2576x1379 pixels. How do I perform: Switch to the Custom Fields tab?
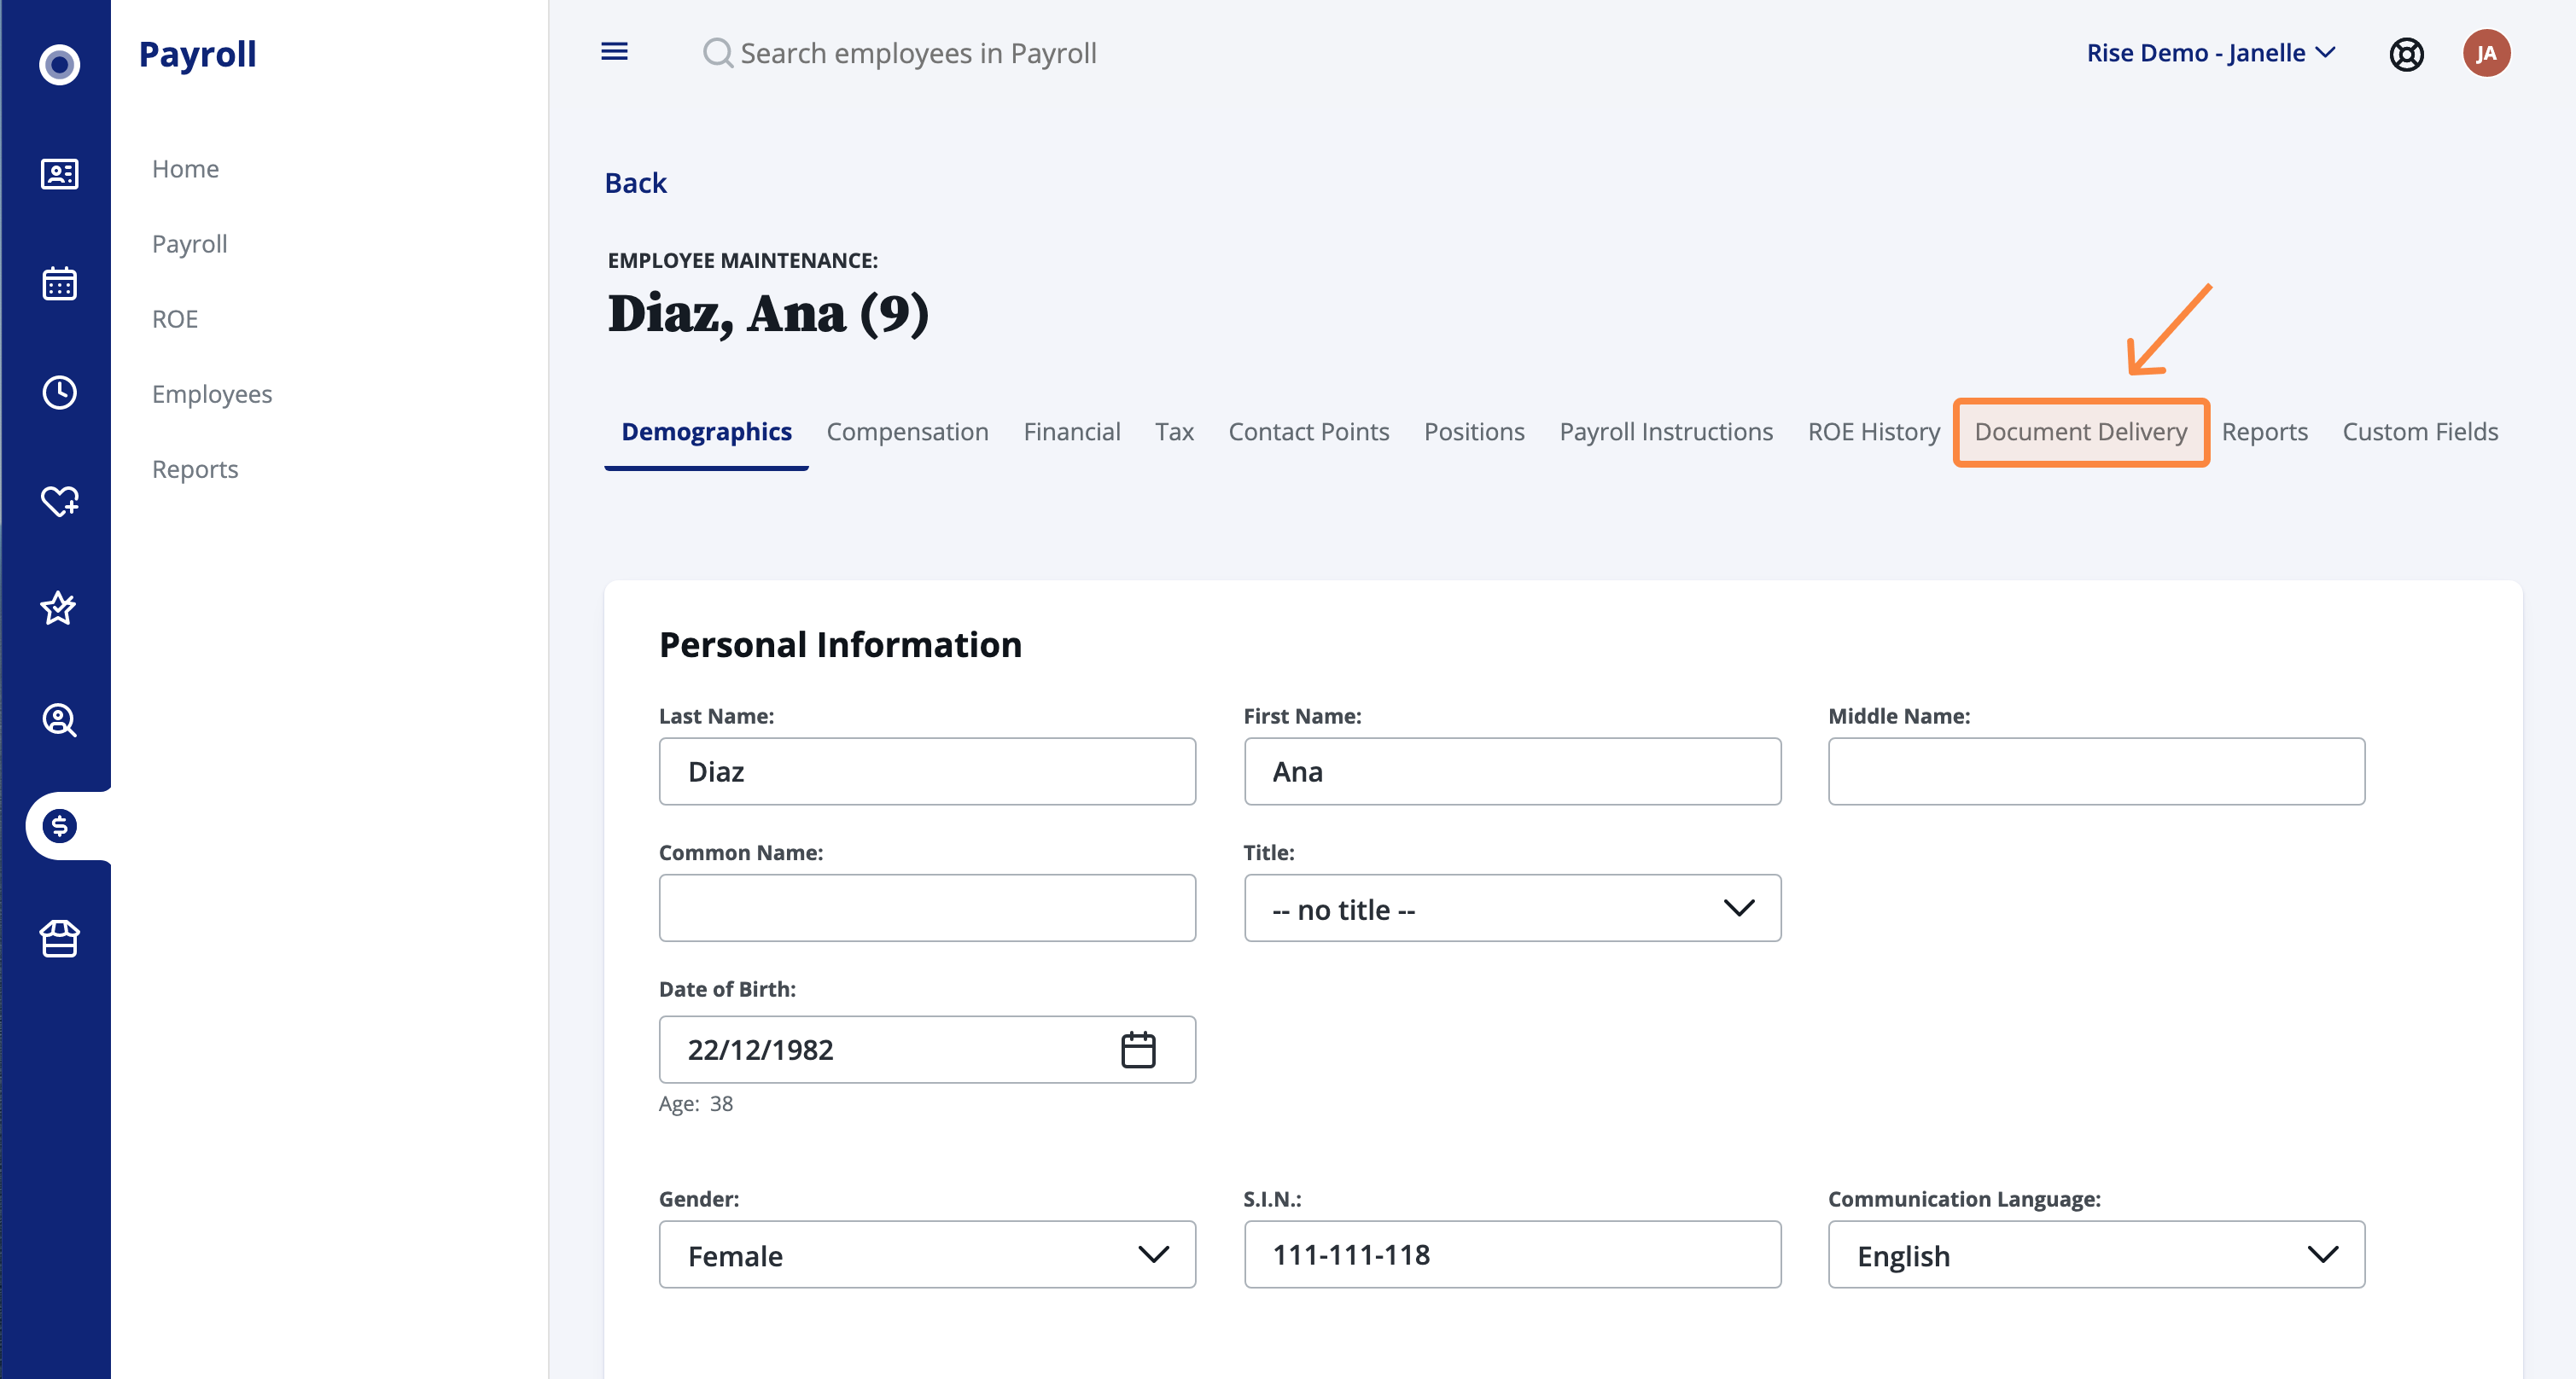[x=2420, y=432]
